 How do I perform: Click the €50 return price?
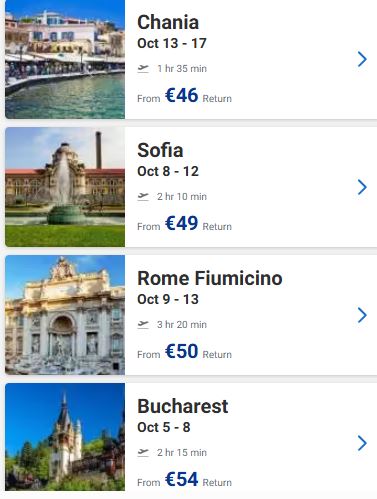pyautogui.click(x=182, y=352)
